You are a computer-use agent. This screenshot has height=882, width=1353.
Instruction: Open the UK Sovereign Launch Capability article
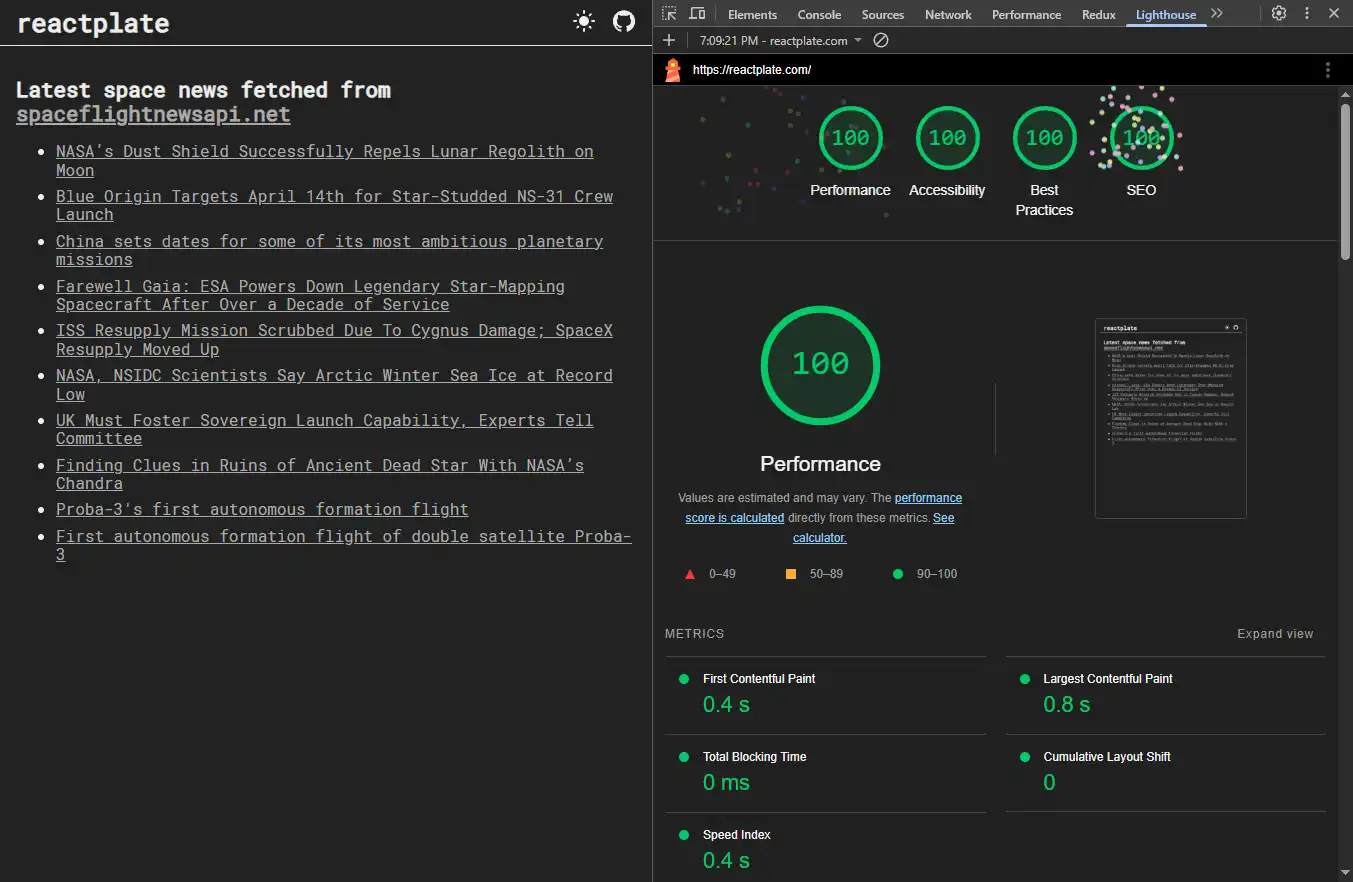(324, 429)
